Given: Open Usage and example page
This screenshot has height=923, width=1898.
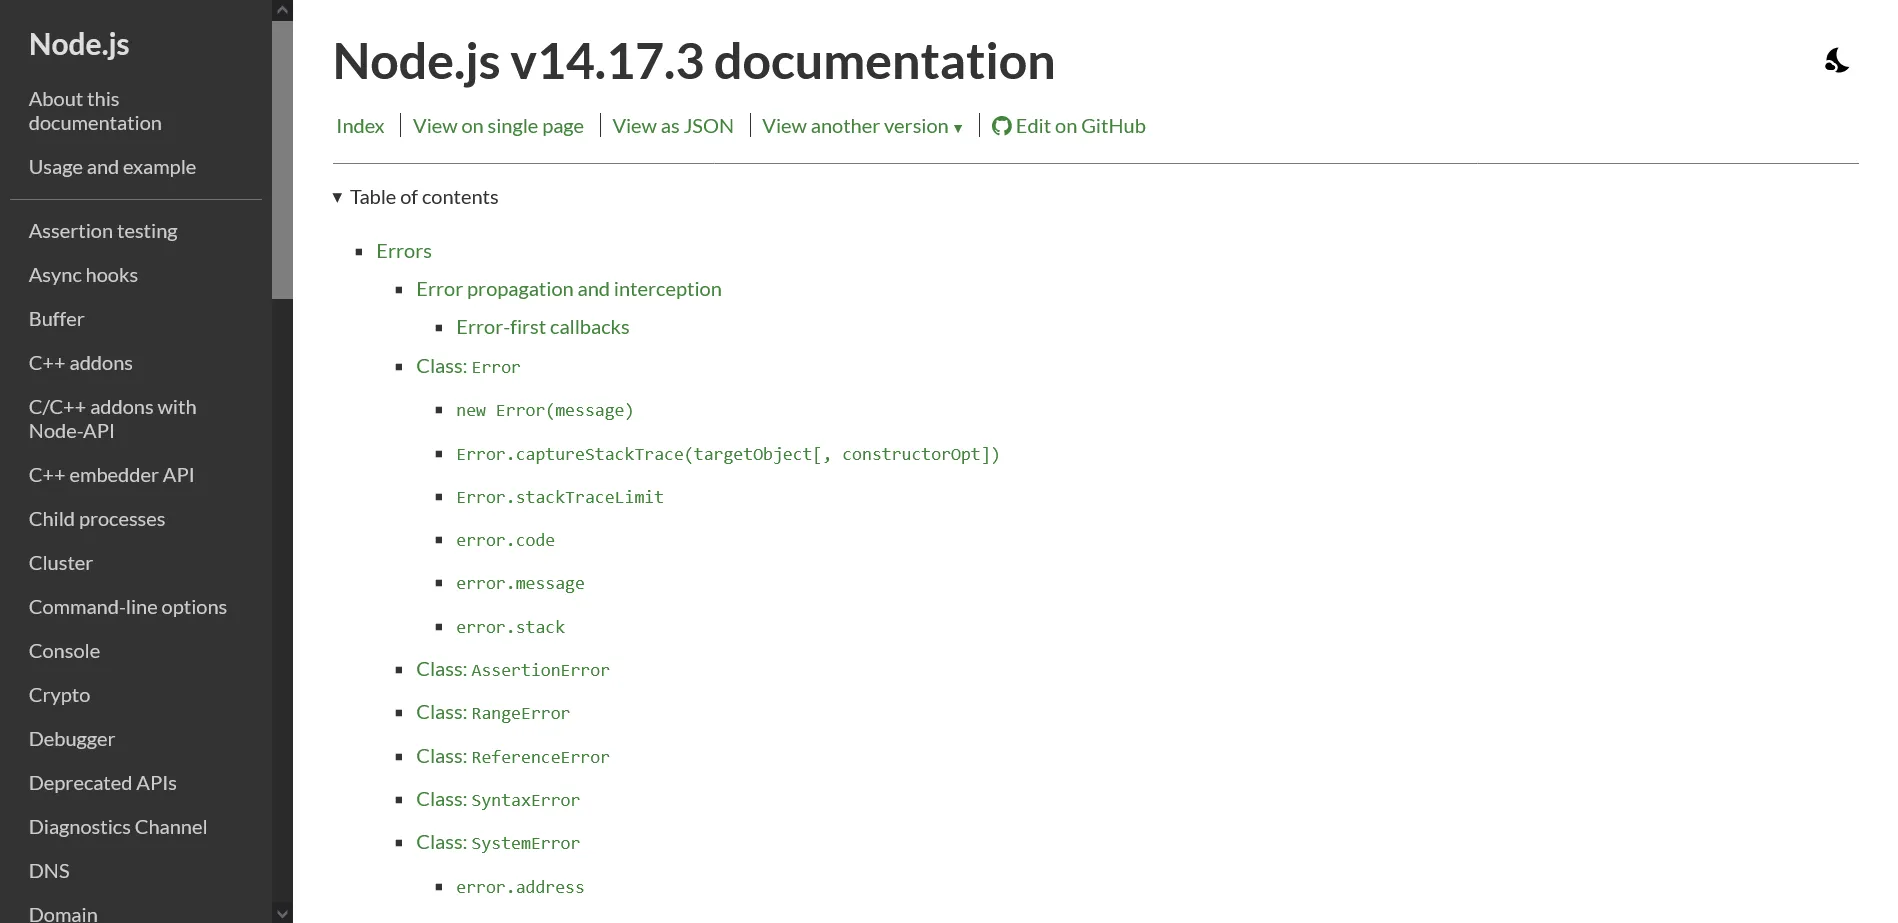Looking at the screenshot, I should [112, 167].
